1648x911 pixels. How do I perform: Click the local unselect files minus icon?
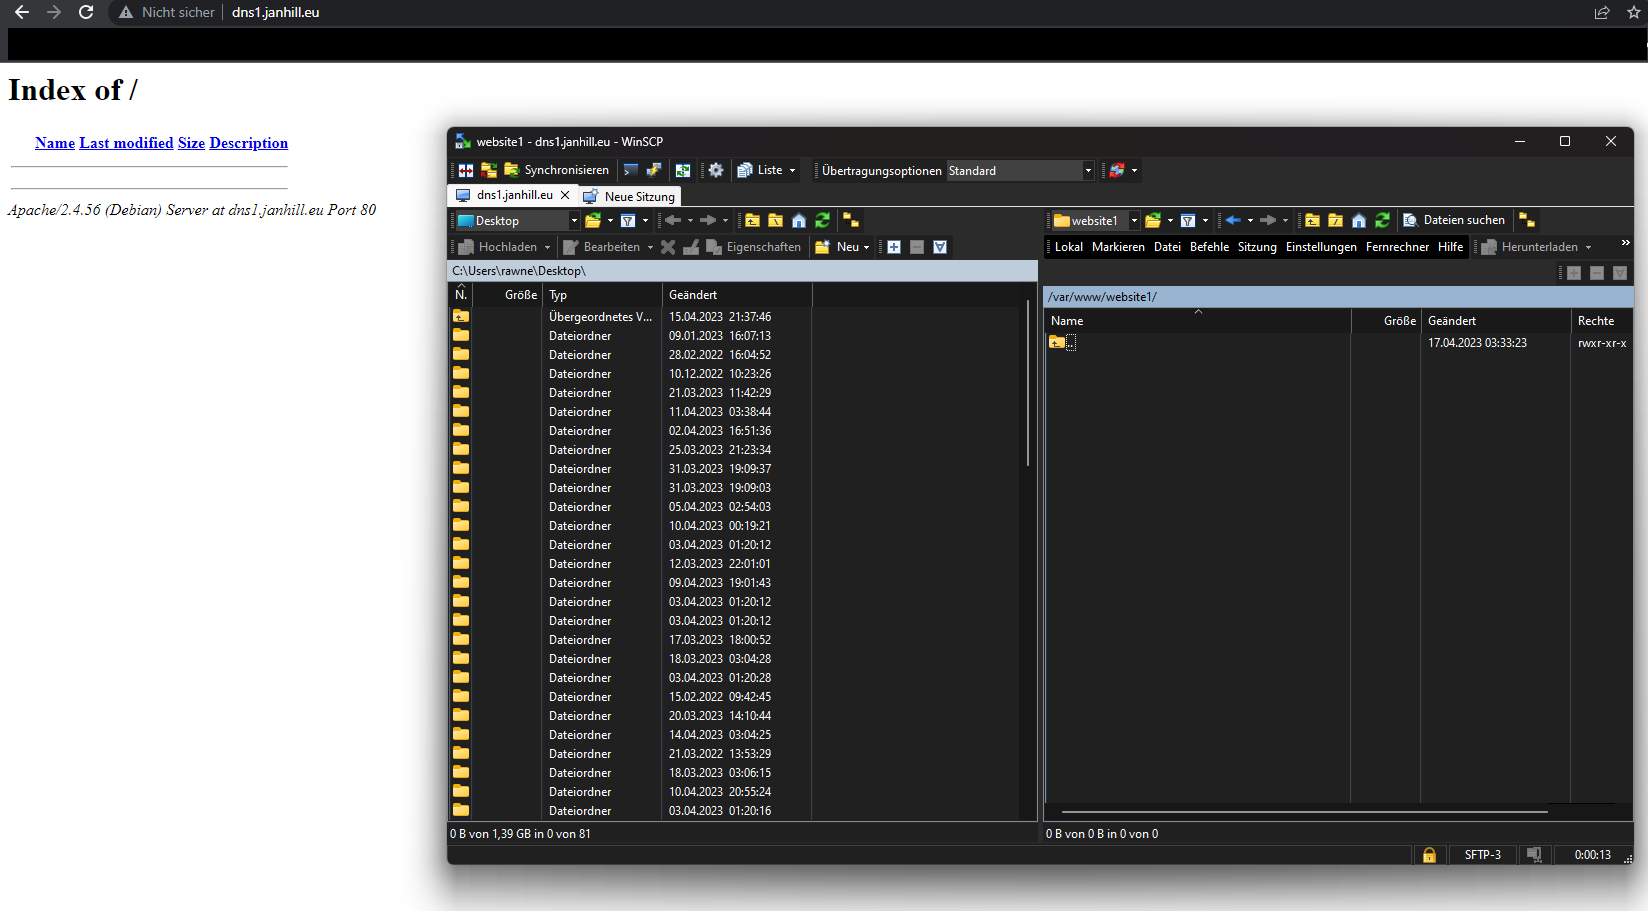click(x=917, y=247)
